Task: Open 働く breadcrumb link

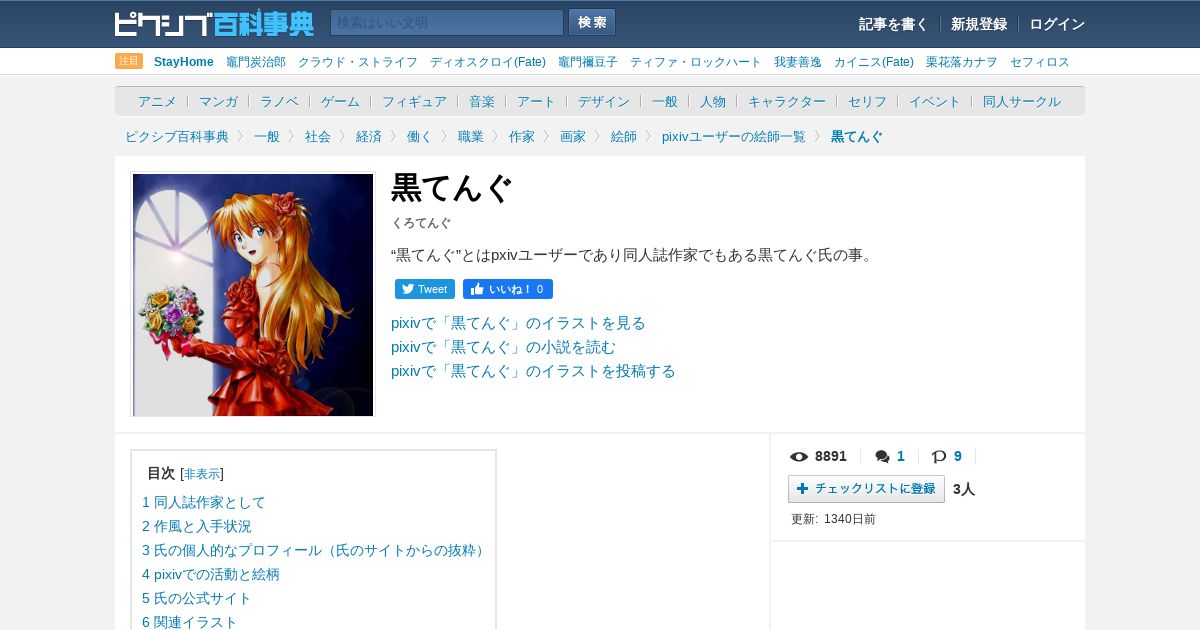Action: pyautogui.click(x=420, y=136)
